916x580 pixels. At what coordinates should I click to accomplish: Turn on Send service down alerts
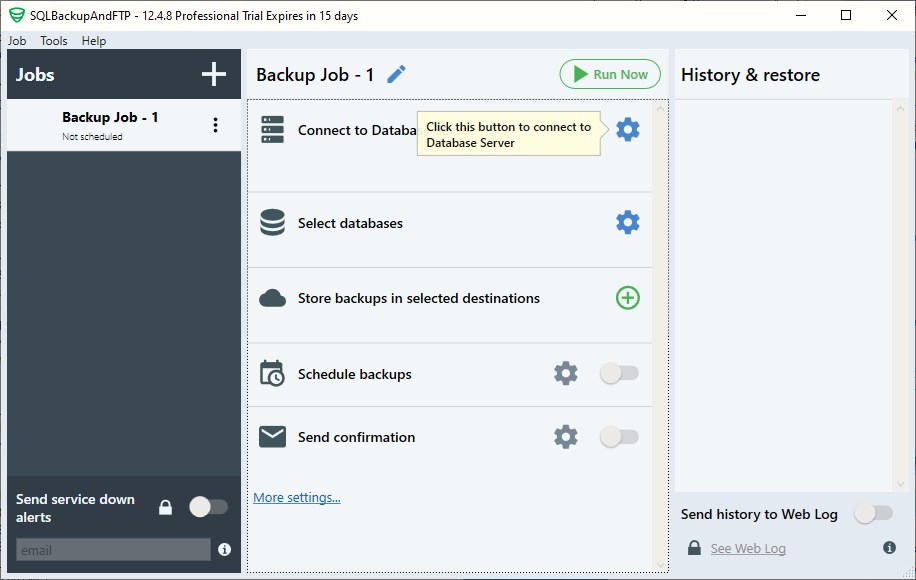click(x=208, y=507)
